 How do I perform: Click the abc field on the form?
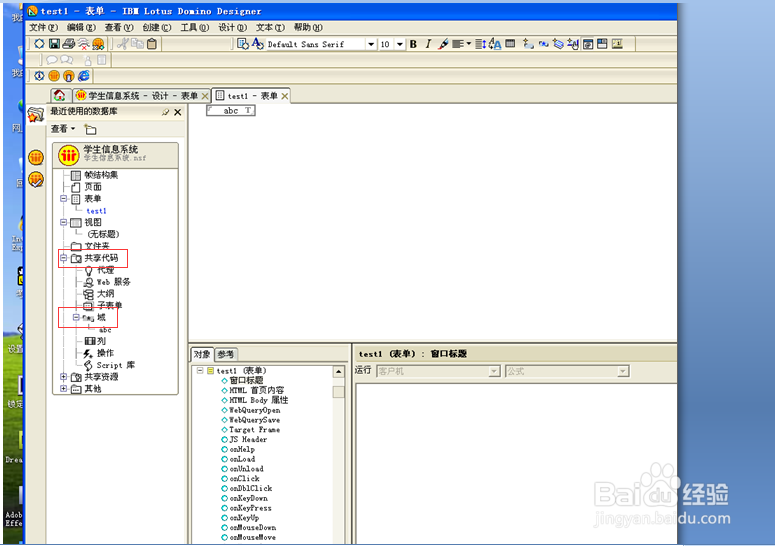pos(231,111)
